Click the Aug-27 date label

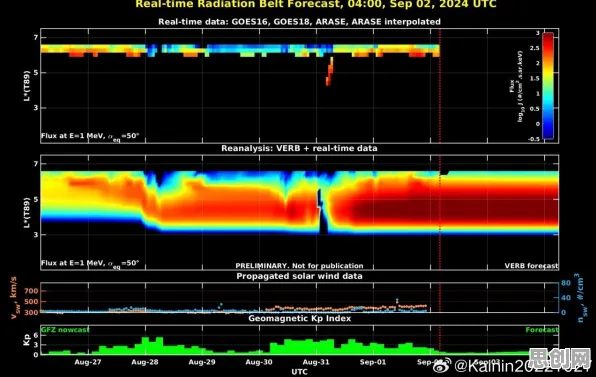[88, 362]
